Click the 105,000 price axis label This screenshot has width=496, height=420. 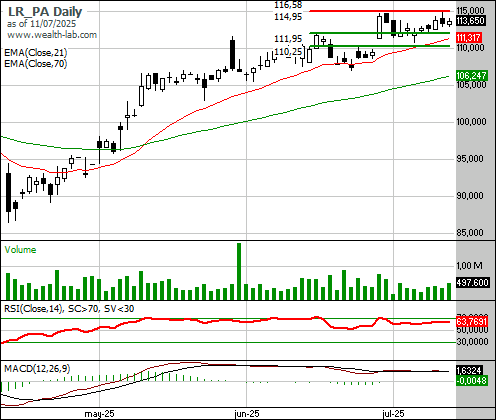470,85
